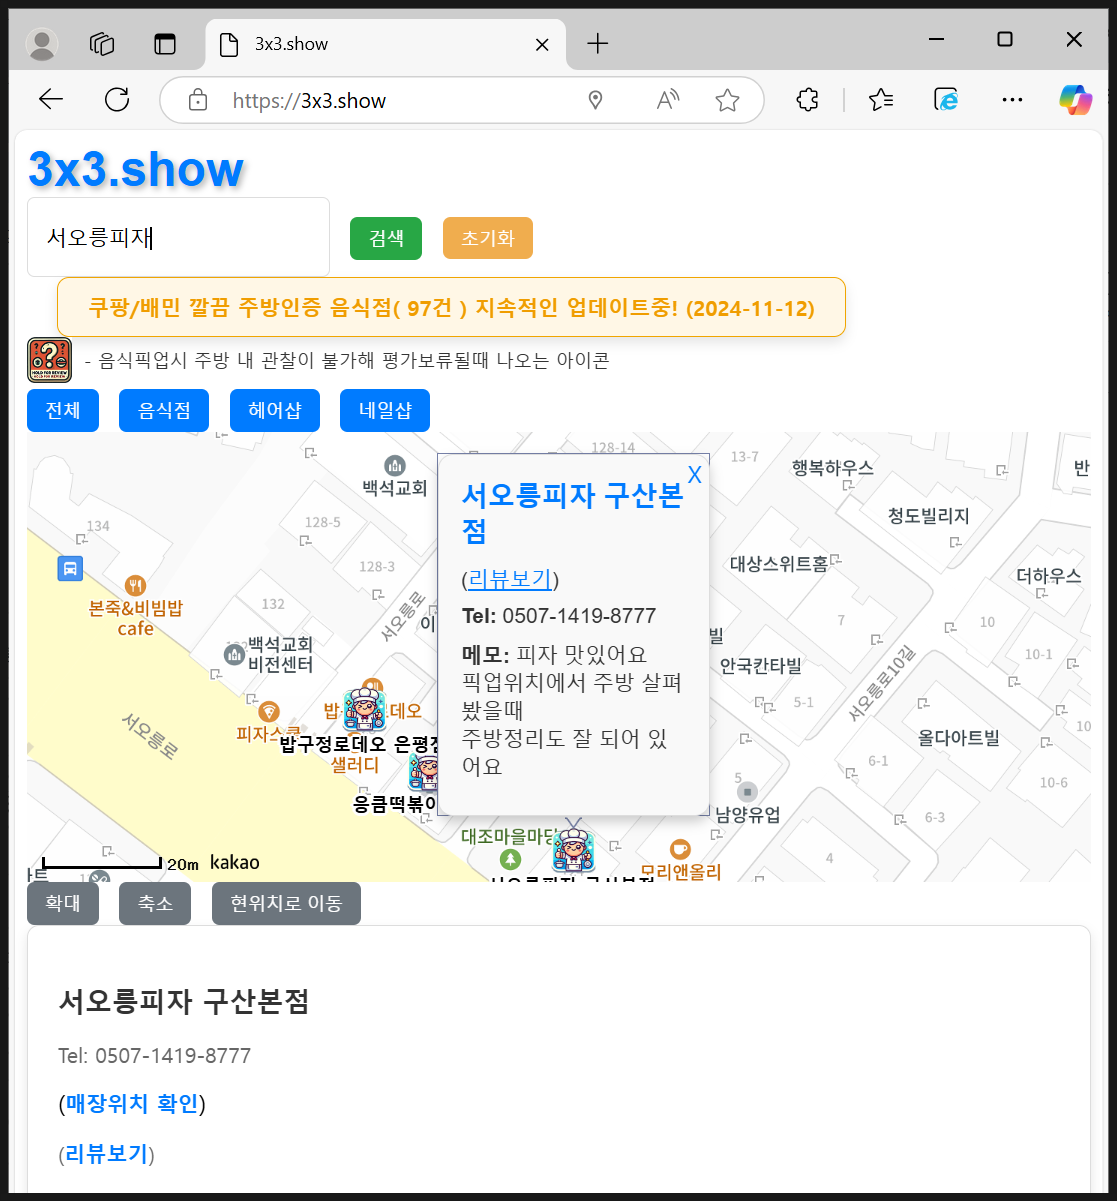Viewport: 1117px width, 1201px height.
Task: Click location permission icon in address bar
Action: click(596, 100)
